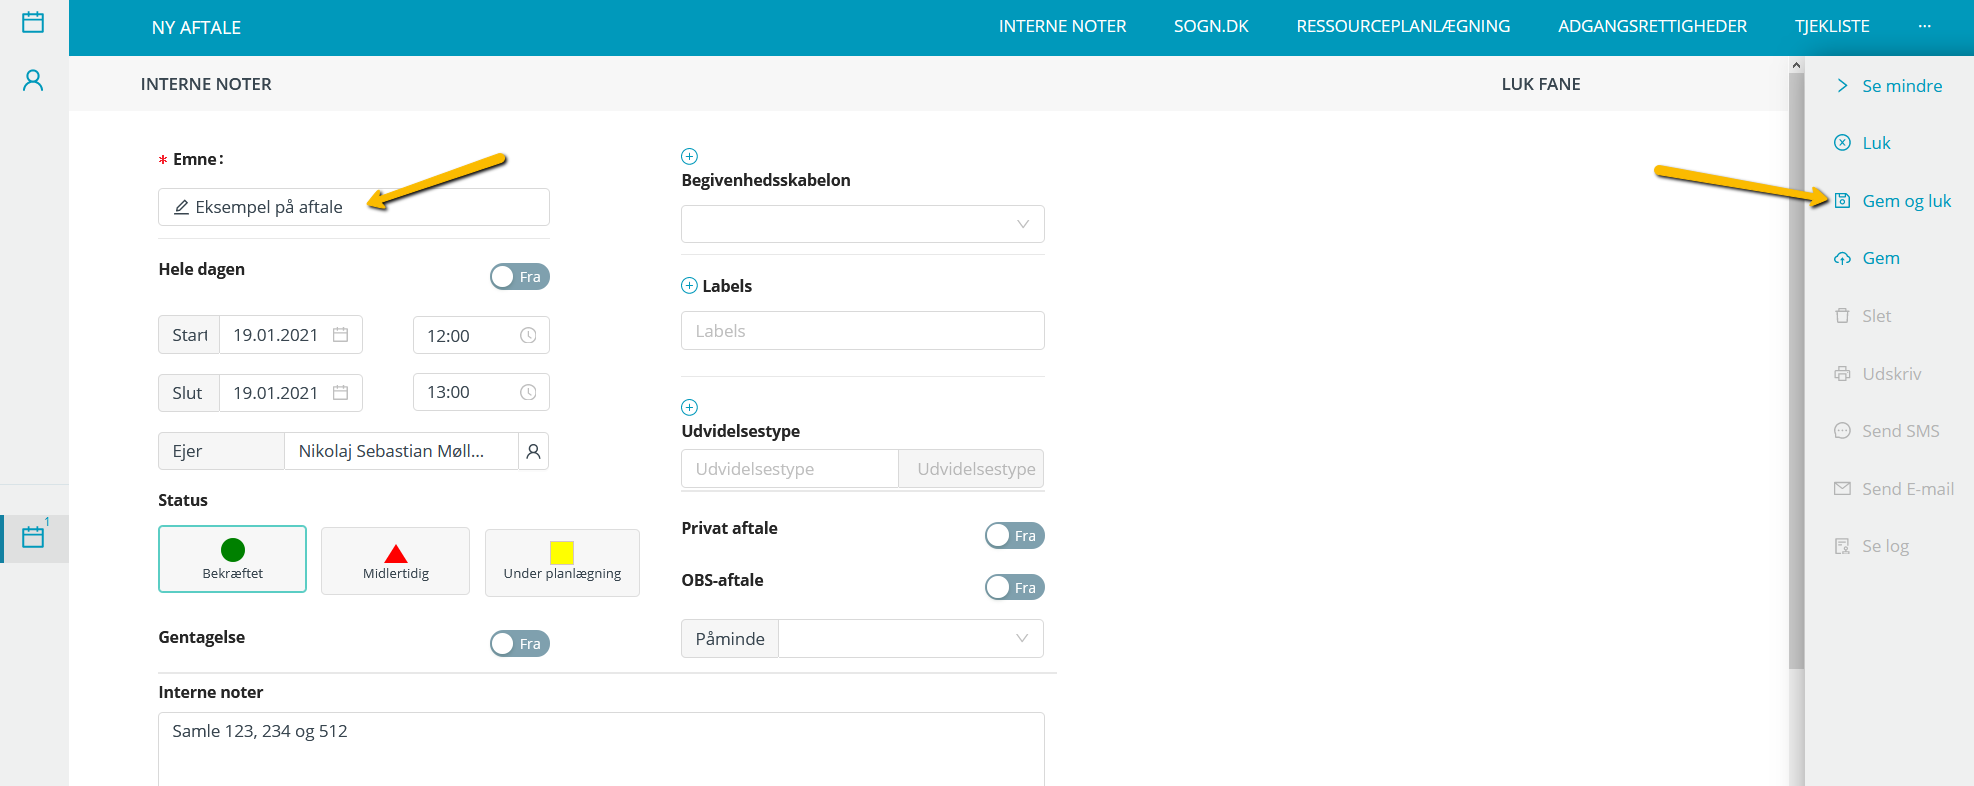Toggle the Hele dagen switch
1974x786 pixels.
(x=520, y=277)
